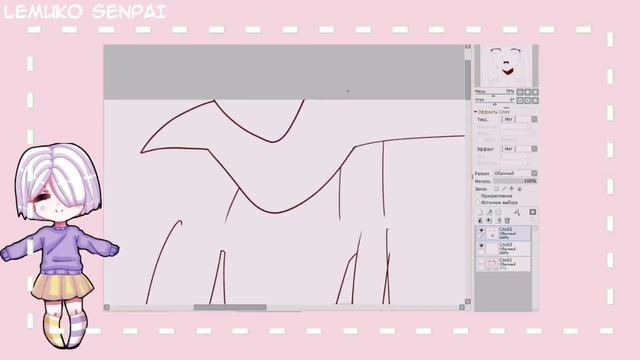Click the 'Эффект' value field 'Нет'
Viewport: 640px width, 360px height.
pyautogui.click(x=516, y=149)
